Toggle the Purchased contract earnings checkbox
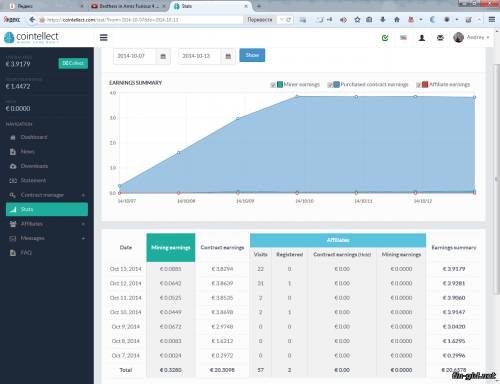 [330, 85]
